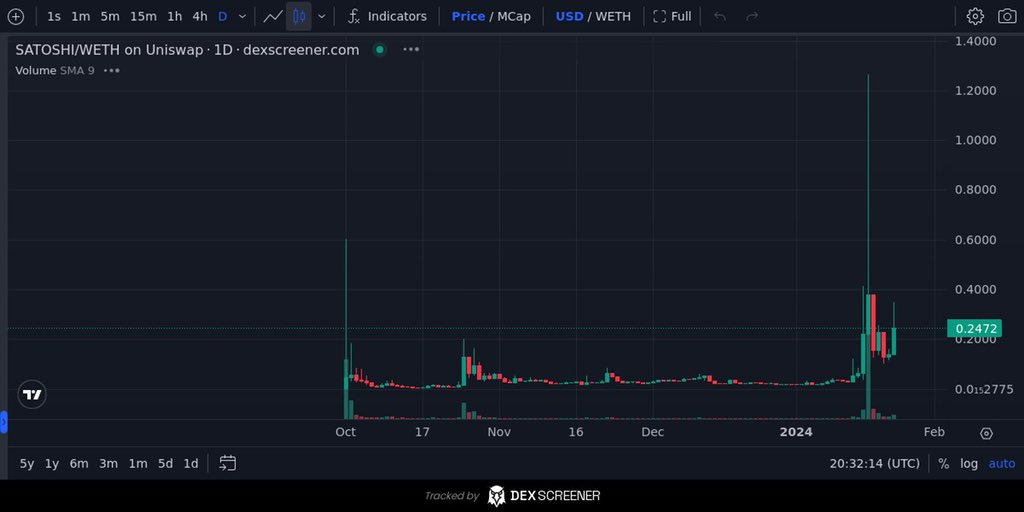
Task: Click the SATOSHI/WETH symbol title
Action: [187, 50]
